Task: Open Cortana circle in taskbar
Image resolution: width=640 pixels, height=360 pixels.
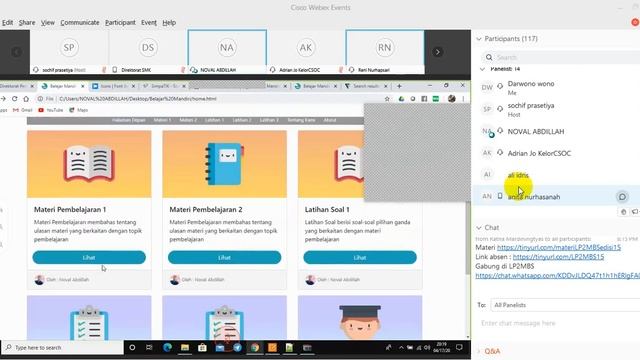Action: [x=132, y=348]
